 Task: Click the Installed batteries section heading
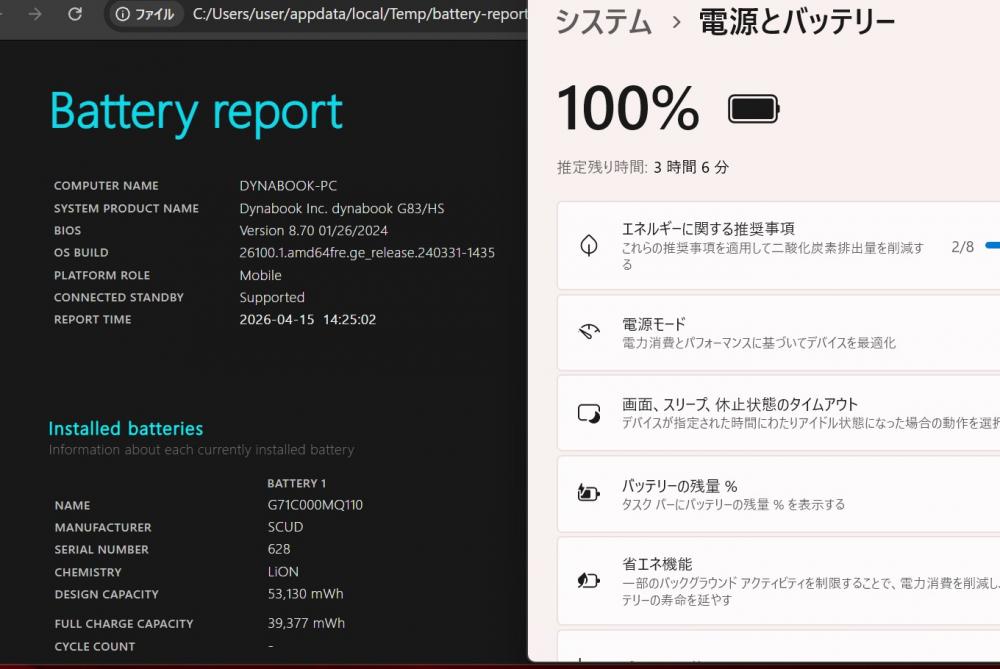coord(126,429)
